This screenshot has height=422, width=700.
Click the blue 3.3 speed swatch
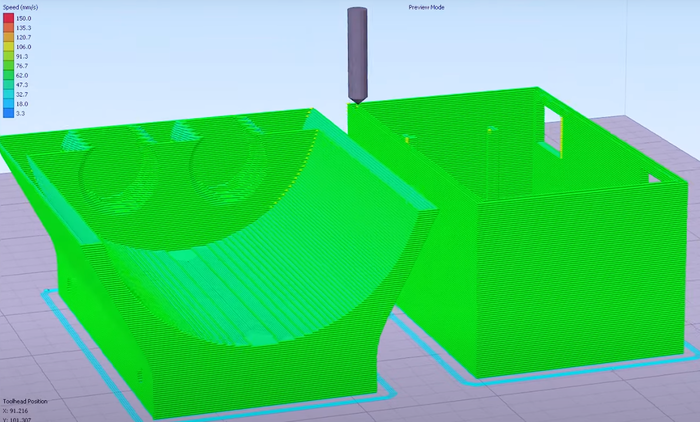pyautogui.click(x=7, y=113)
